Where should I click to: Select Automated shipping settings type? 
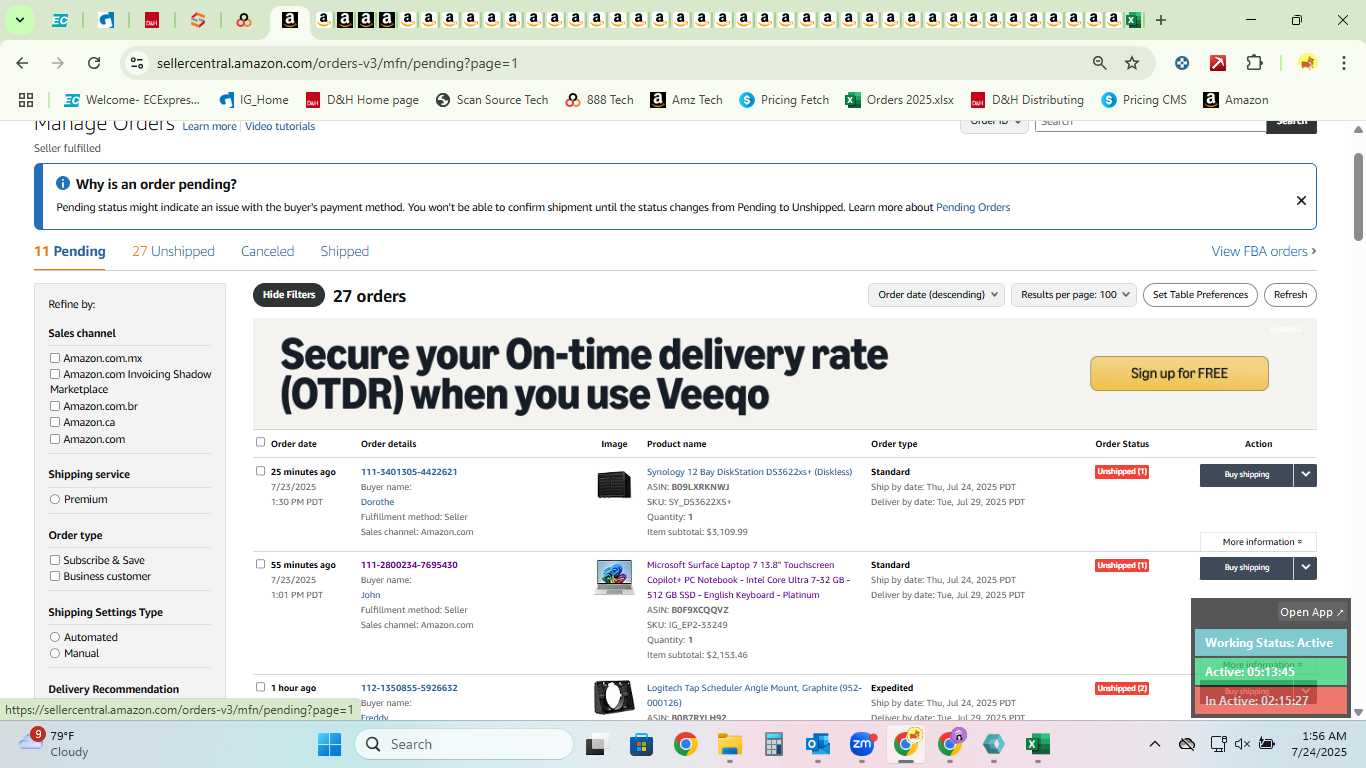point(55,637)
